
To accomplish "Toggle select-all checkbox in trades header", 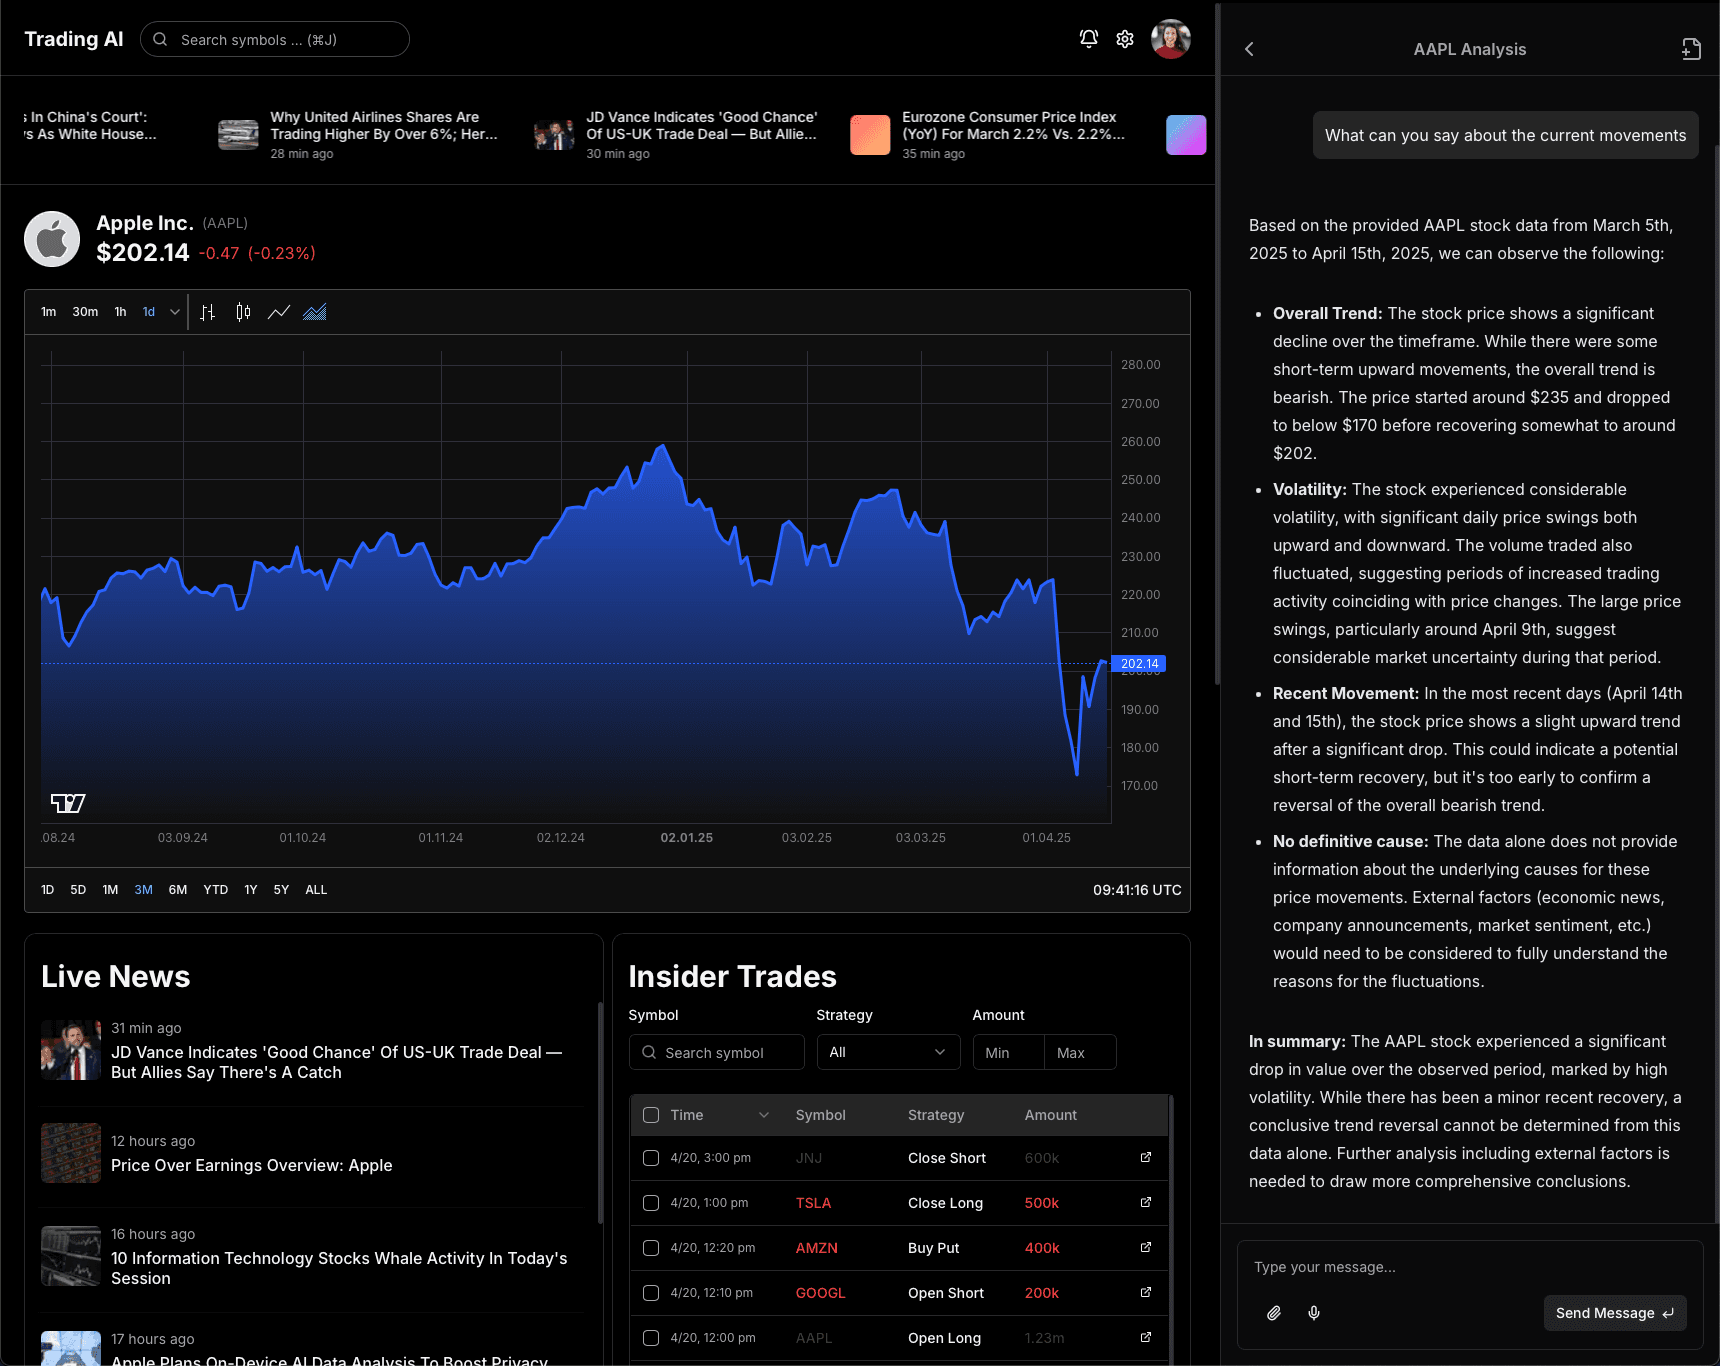I will 651,1115.
